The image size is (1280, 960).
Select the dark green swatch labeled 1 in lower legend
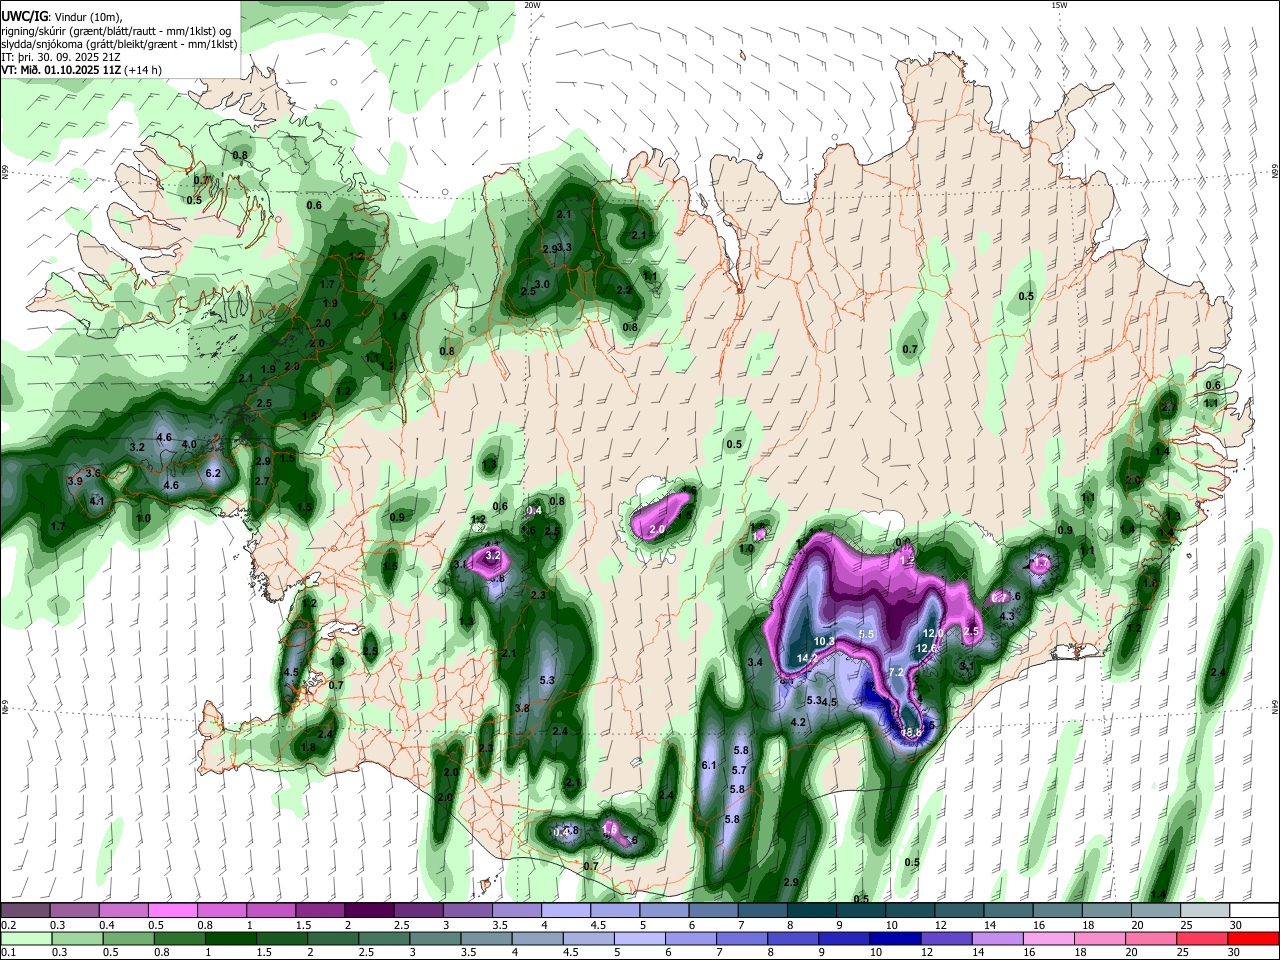(231, 938)
